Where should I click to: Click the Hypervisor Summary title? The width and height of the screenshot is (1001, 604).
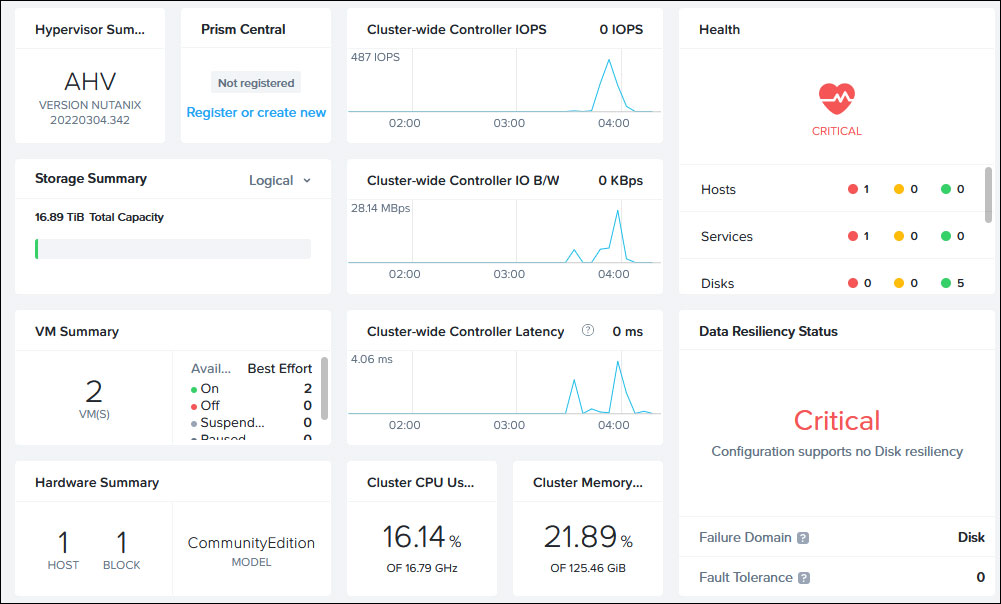90,29
